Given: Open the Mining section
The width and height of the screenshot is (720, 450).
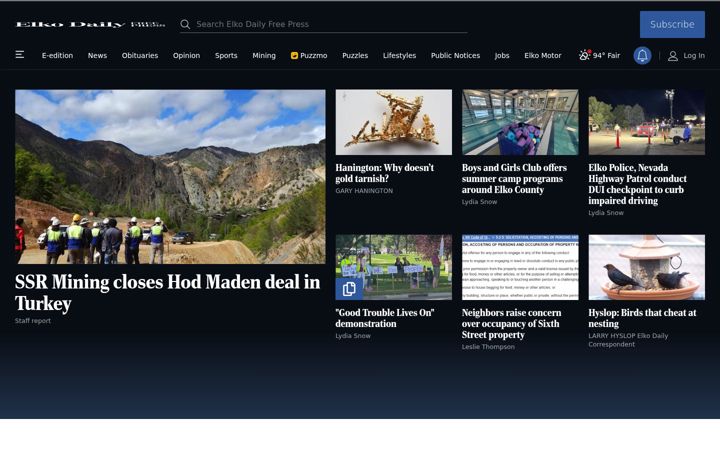Looking at the screenshot, I should (x=264, y=56).
